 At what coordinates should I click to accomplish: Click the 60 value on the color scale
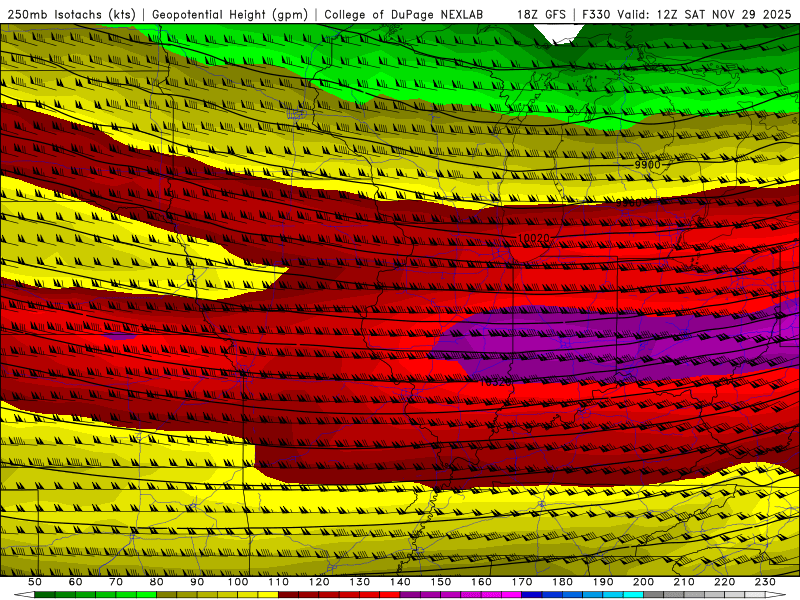coord(75,582)
